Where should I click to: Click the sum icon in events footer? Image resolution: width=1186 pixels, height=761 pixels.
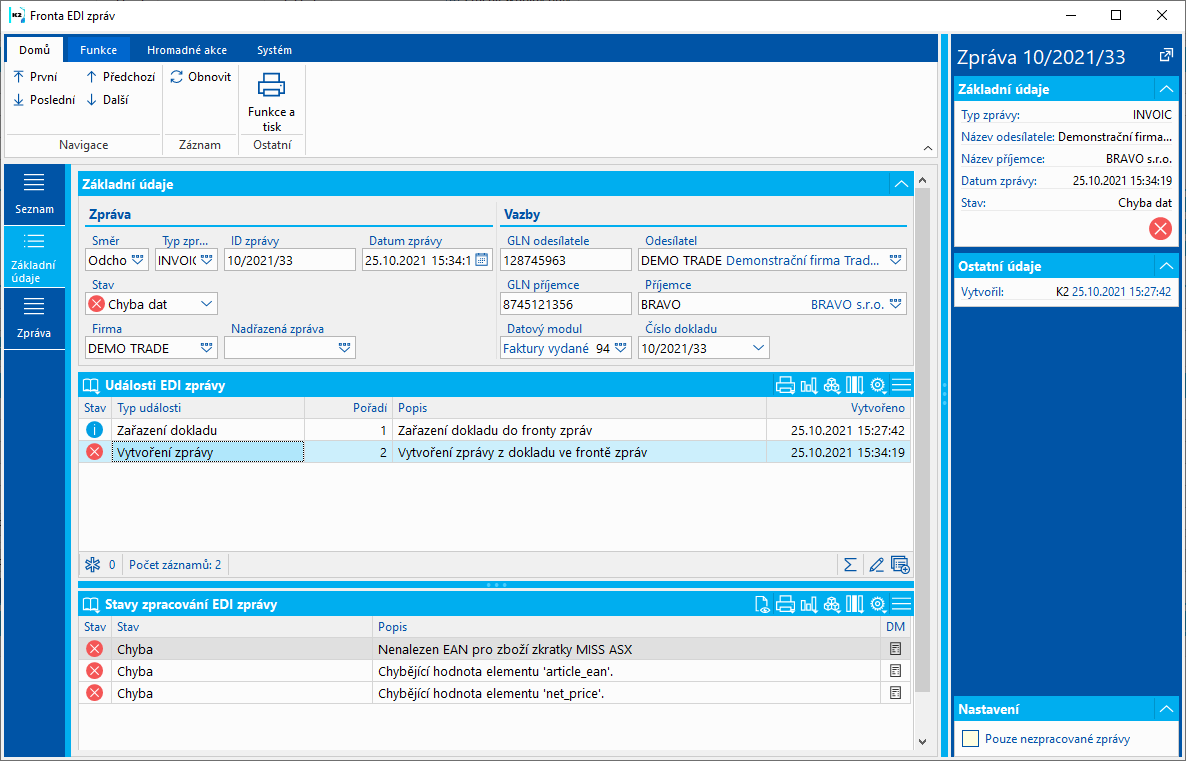click(x=850, y=565)
